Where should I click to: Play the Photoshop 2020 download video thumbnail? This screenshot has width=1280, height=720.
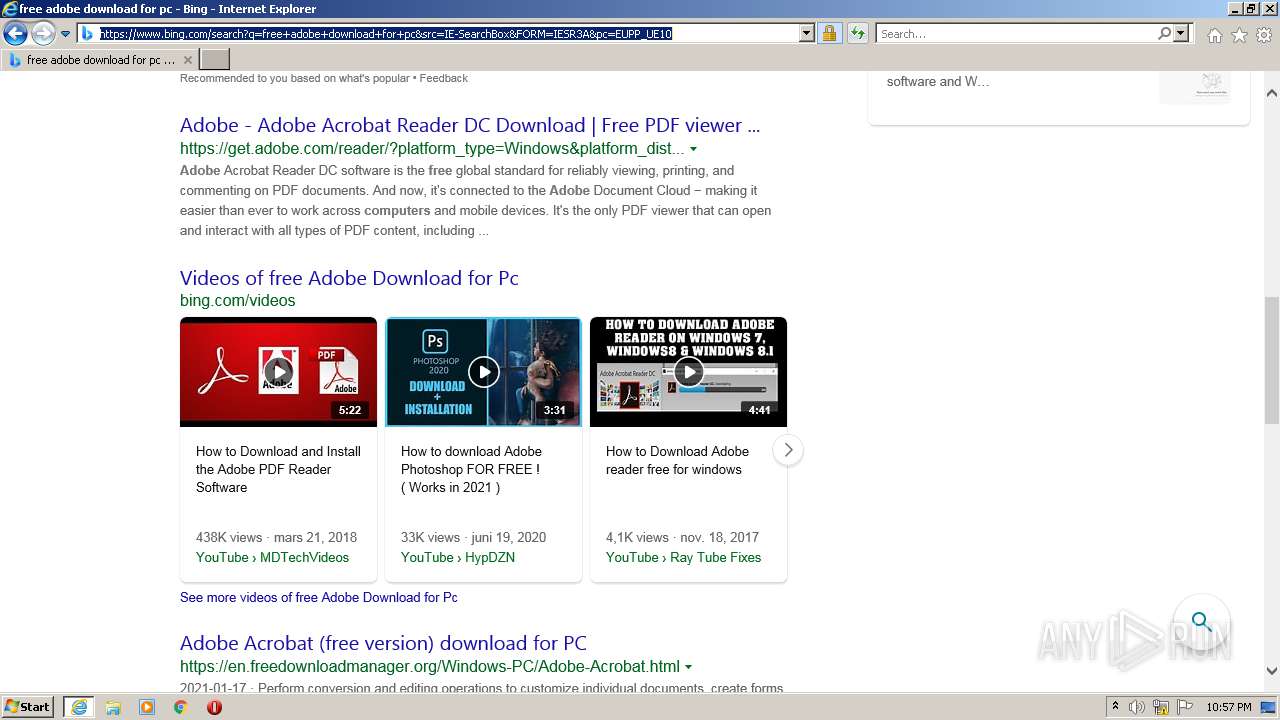point(483,372)
